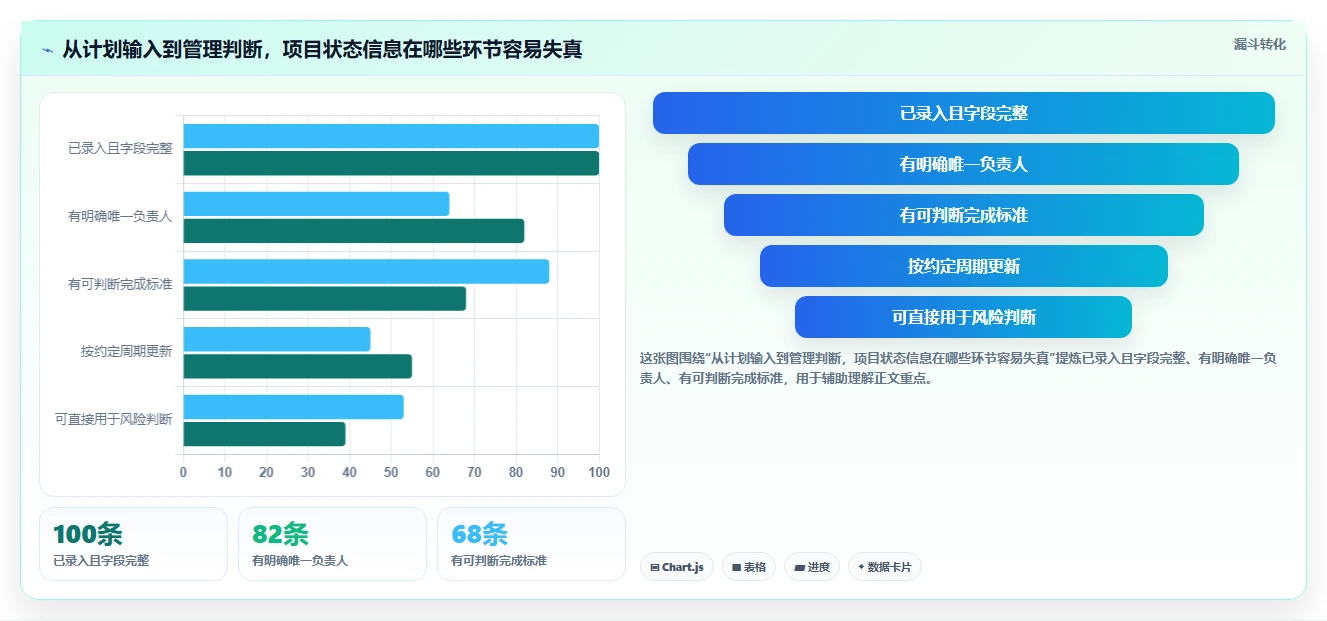The height and width of the screenshot is (621, 1327).
Task: Click light blue bar for 已录入且字段完整
Action: pyautogui.click(x=391, y=136)
